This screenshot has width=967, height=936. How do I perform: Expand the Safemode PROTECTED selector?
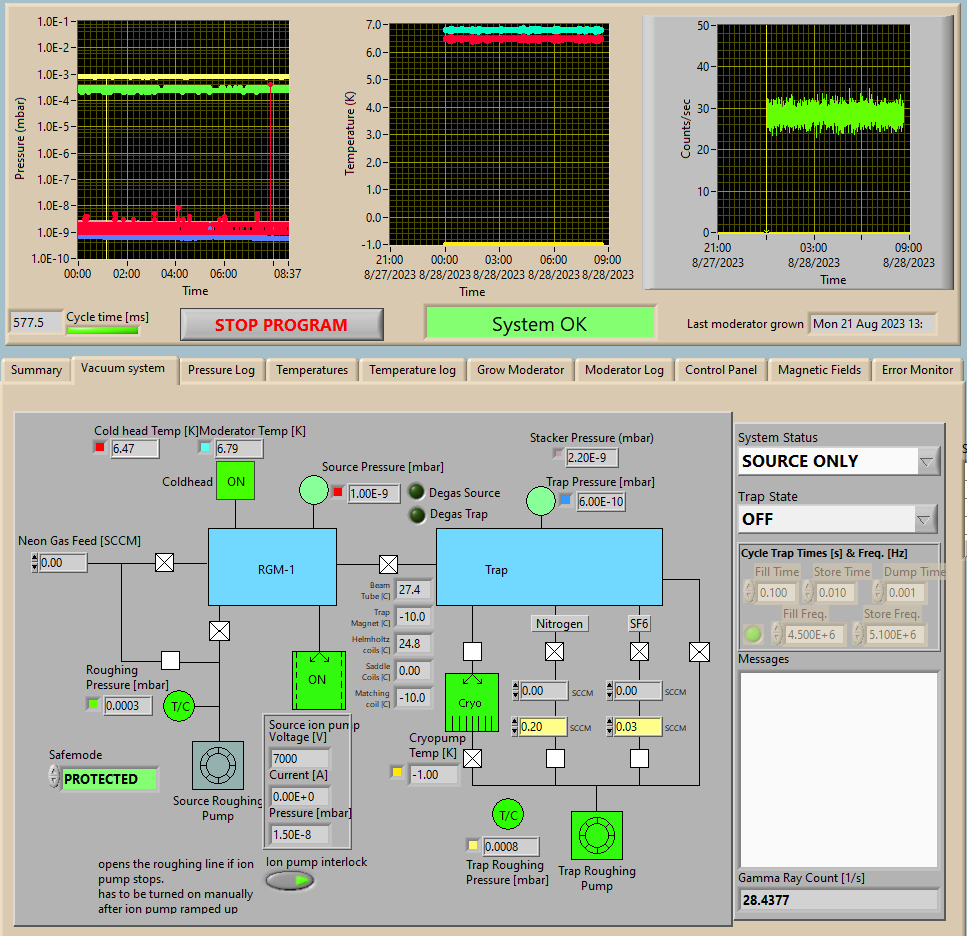(x=55, y=778)
